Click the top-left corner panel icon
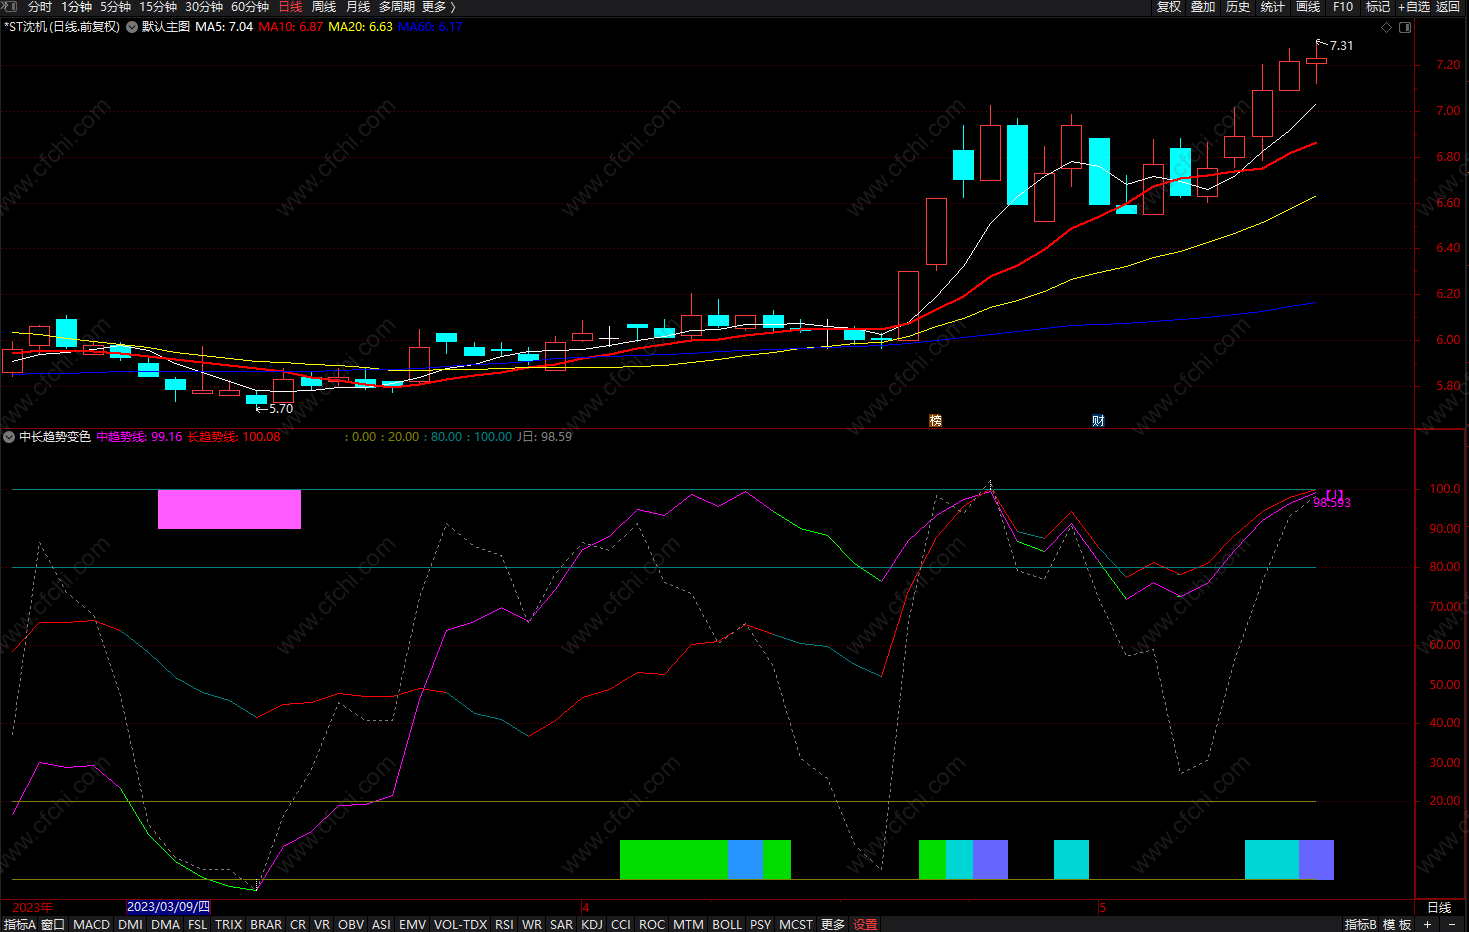 (x=9, y=7)
